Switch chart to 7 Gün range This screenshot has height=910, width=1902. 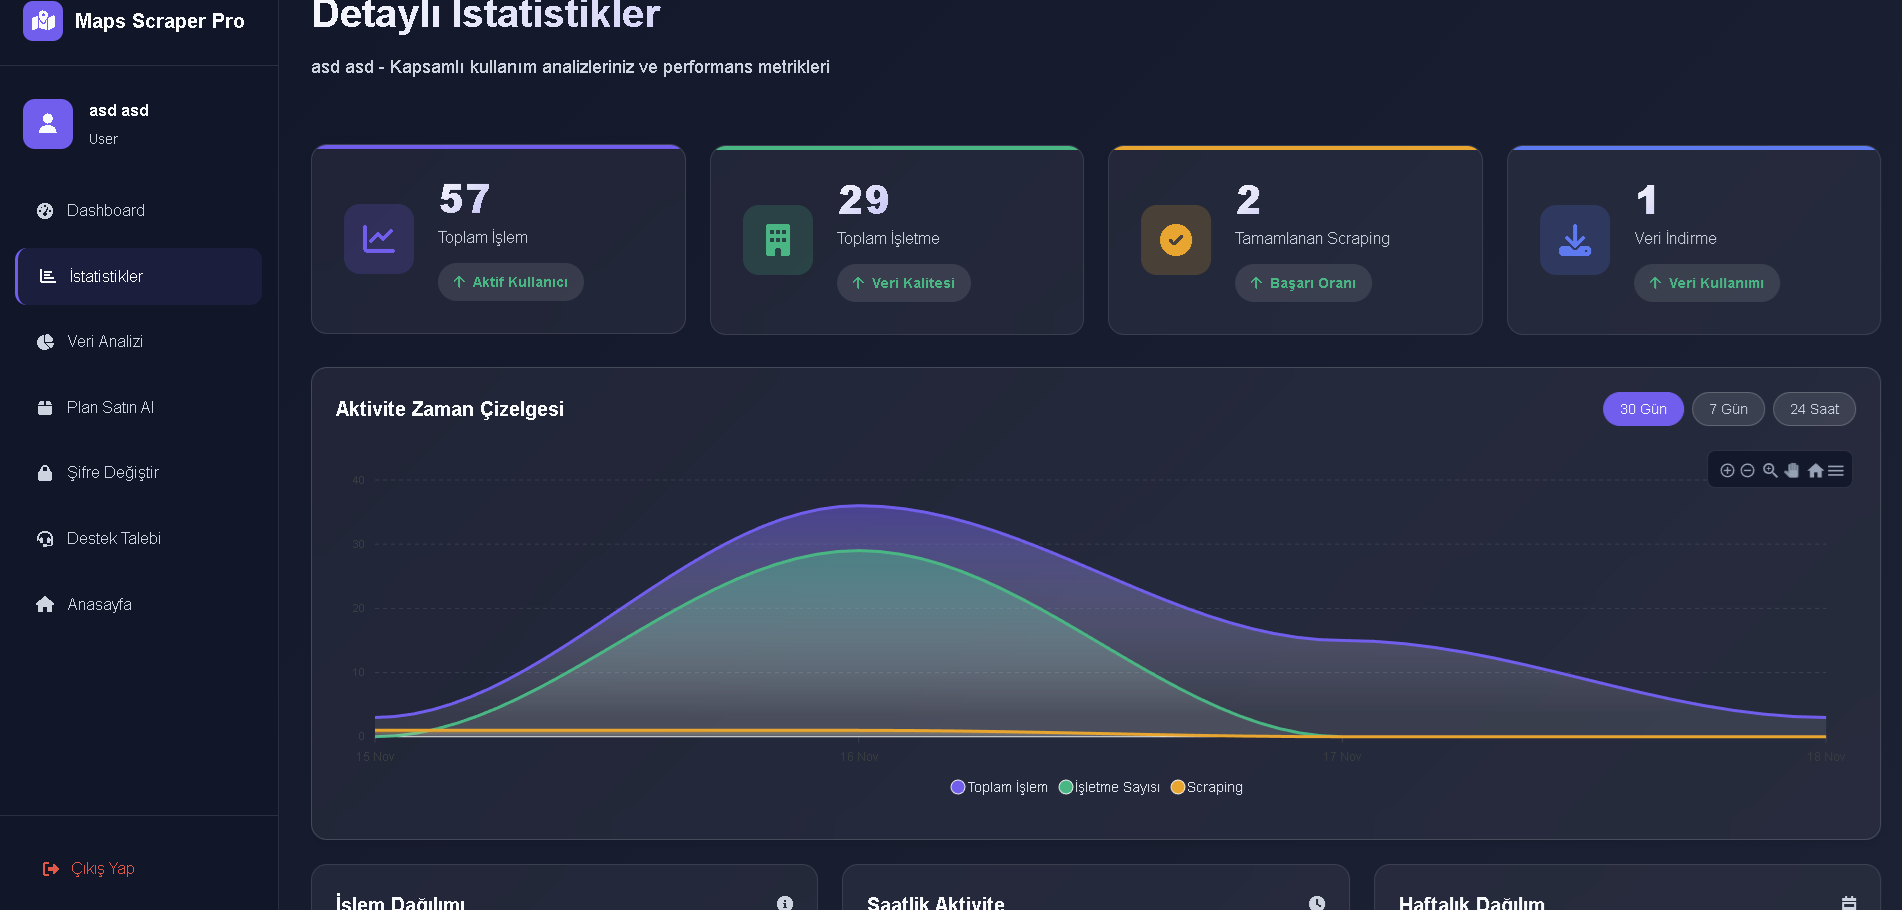click(x=1728, y=409)
